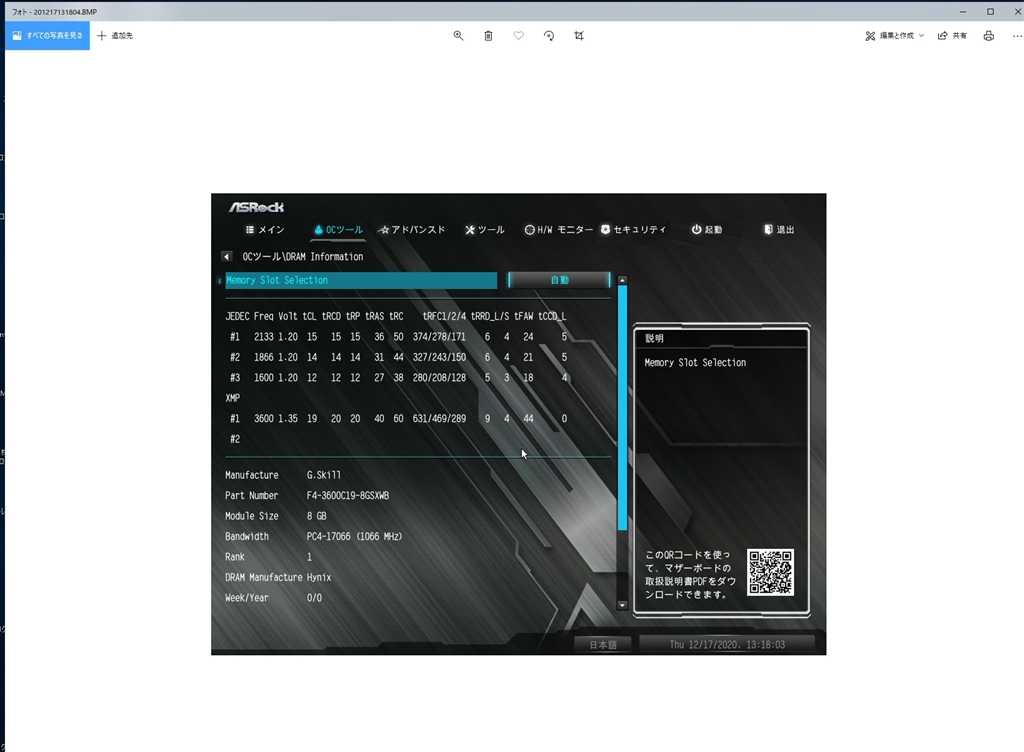This screenshot has height=752, width=1024.
Task: Click XMP frequency value 3600
Action: click(x=264, y=418)
